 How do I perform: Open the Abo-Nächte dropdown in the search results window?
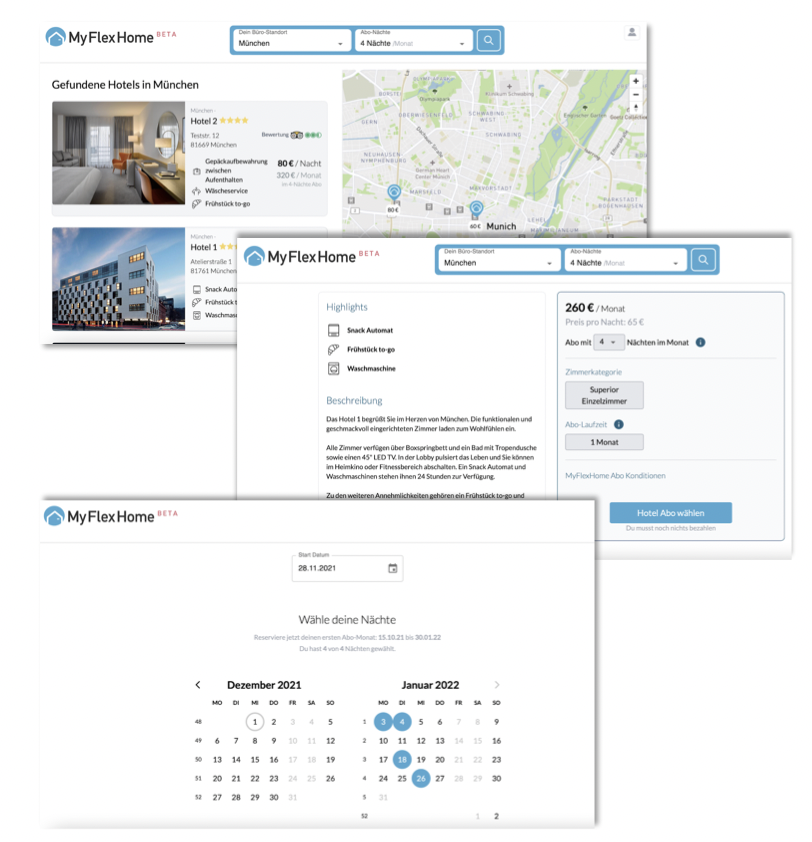(x=414, y=40)
